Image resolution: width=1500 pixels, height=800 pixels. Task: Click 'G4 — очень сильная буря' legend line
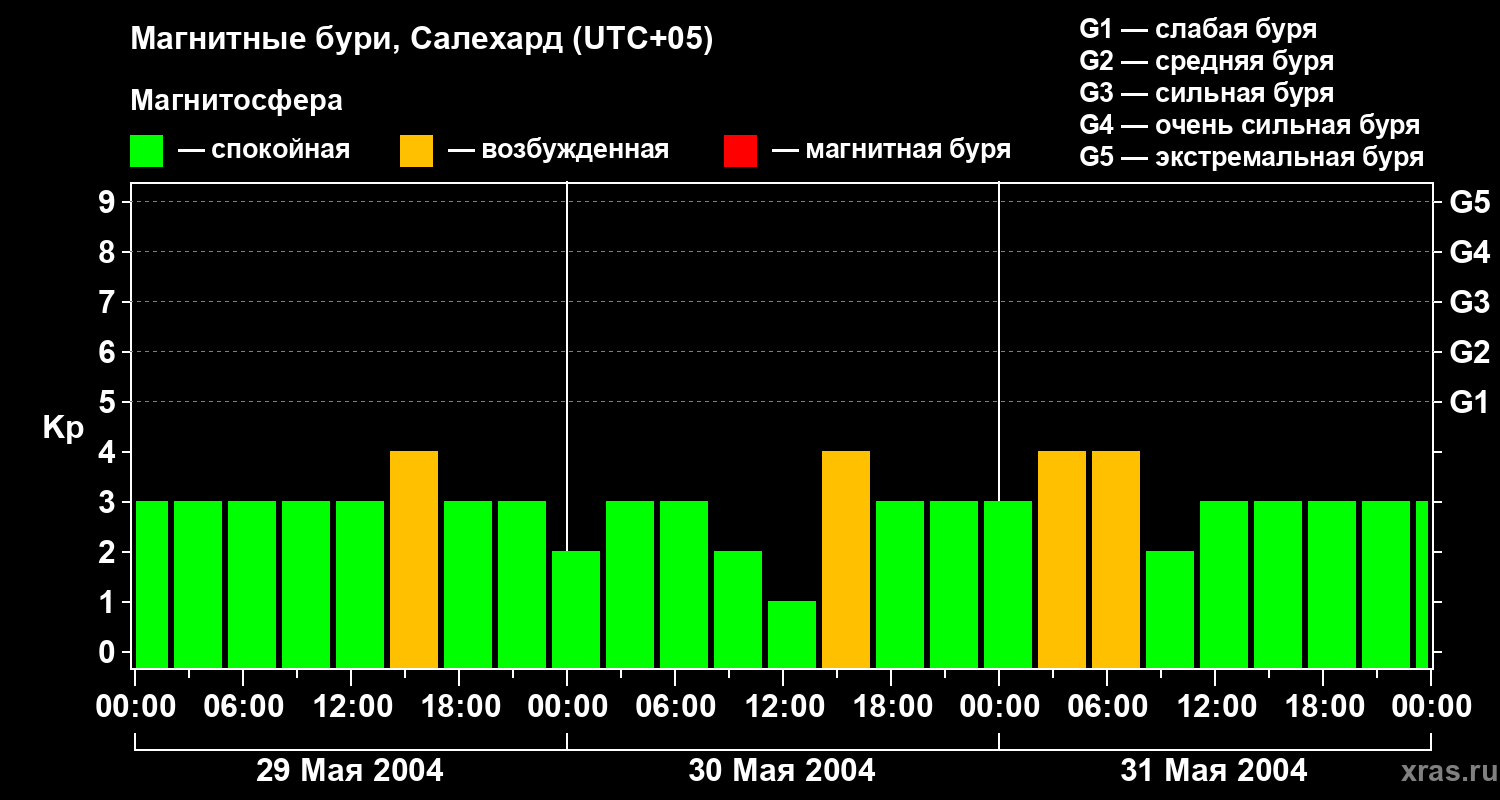1250,125
